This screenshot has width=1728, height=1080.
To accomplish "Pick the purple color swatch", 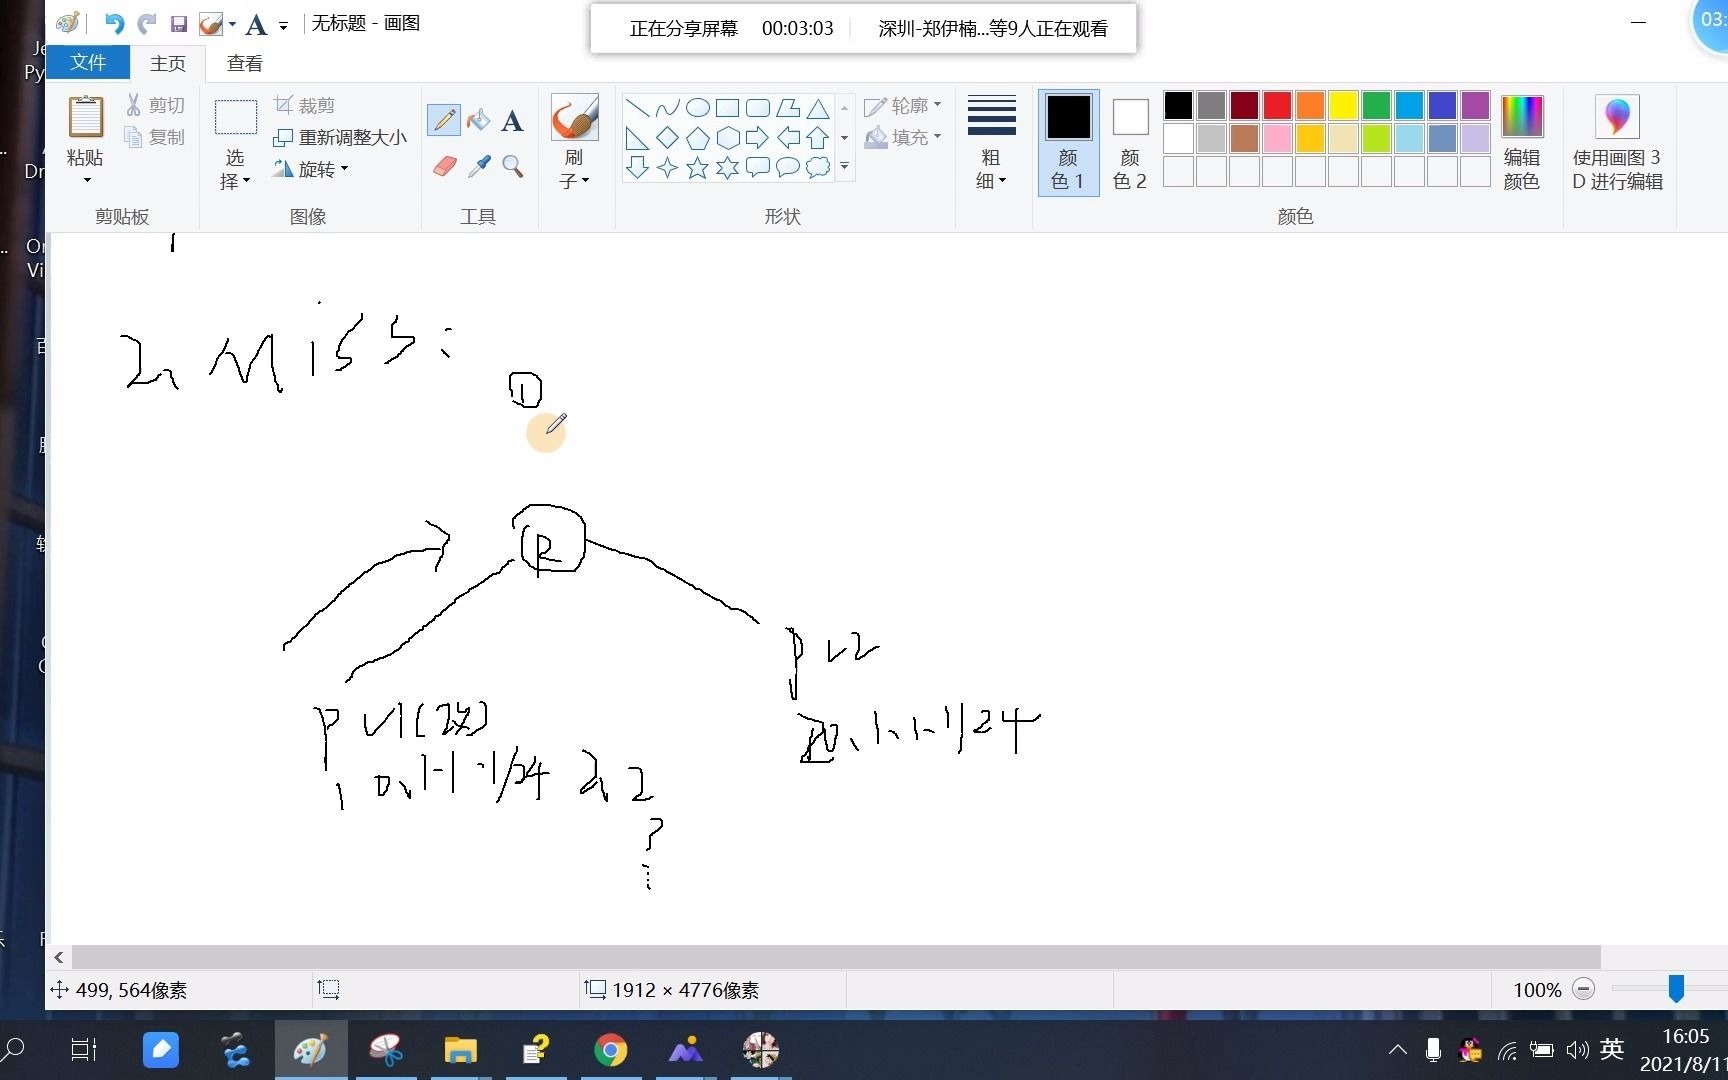I will [1475, 105].
